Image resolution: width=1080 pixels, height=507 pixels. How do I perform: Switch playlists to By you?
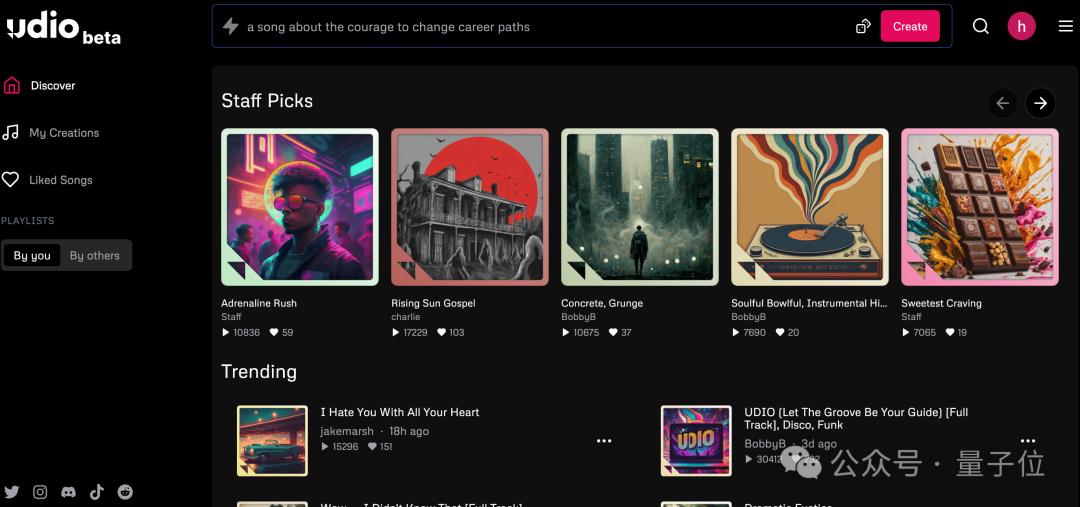(32, 256)
